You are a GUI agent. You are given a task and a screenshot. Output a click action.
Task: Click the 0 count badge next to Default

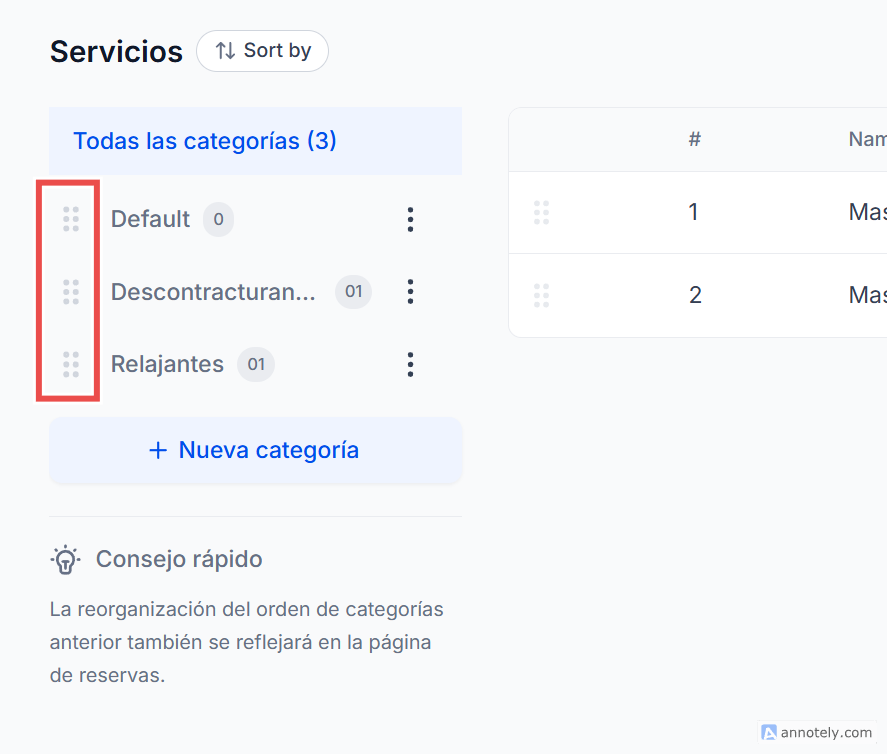pos(218,219)
